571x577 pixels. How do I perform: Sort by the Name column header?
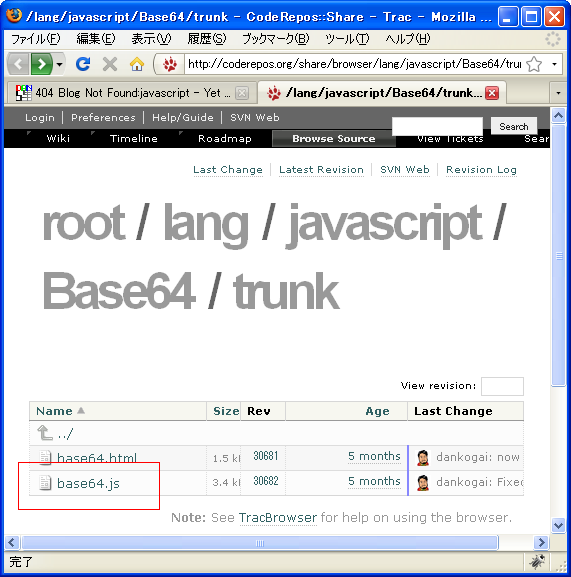click(x=54, y=411)
